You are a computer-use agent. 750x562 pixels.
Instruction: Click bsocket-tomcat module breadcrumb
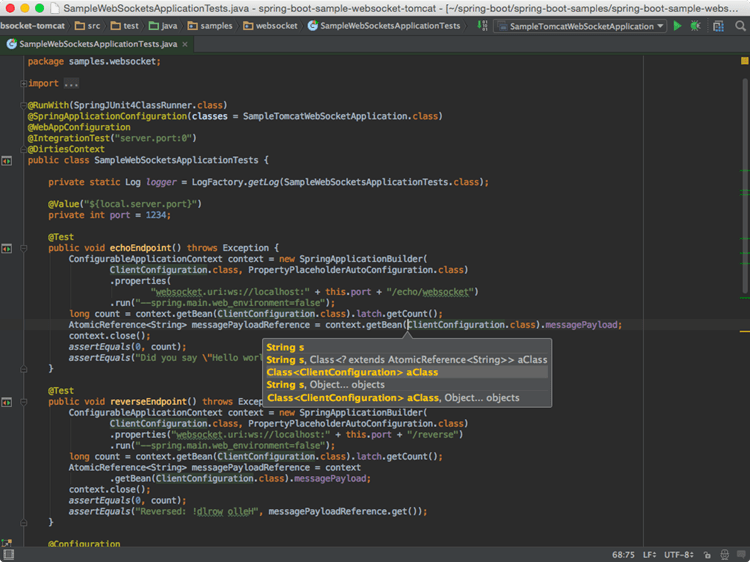[33, 26]
